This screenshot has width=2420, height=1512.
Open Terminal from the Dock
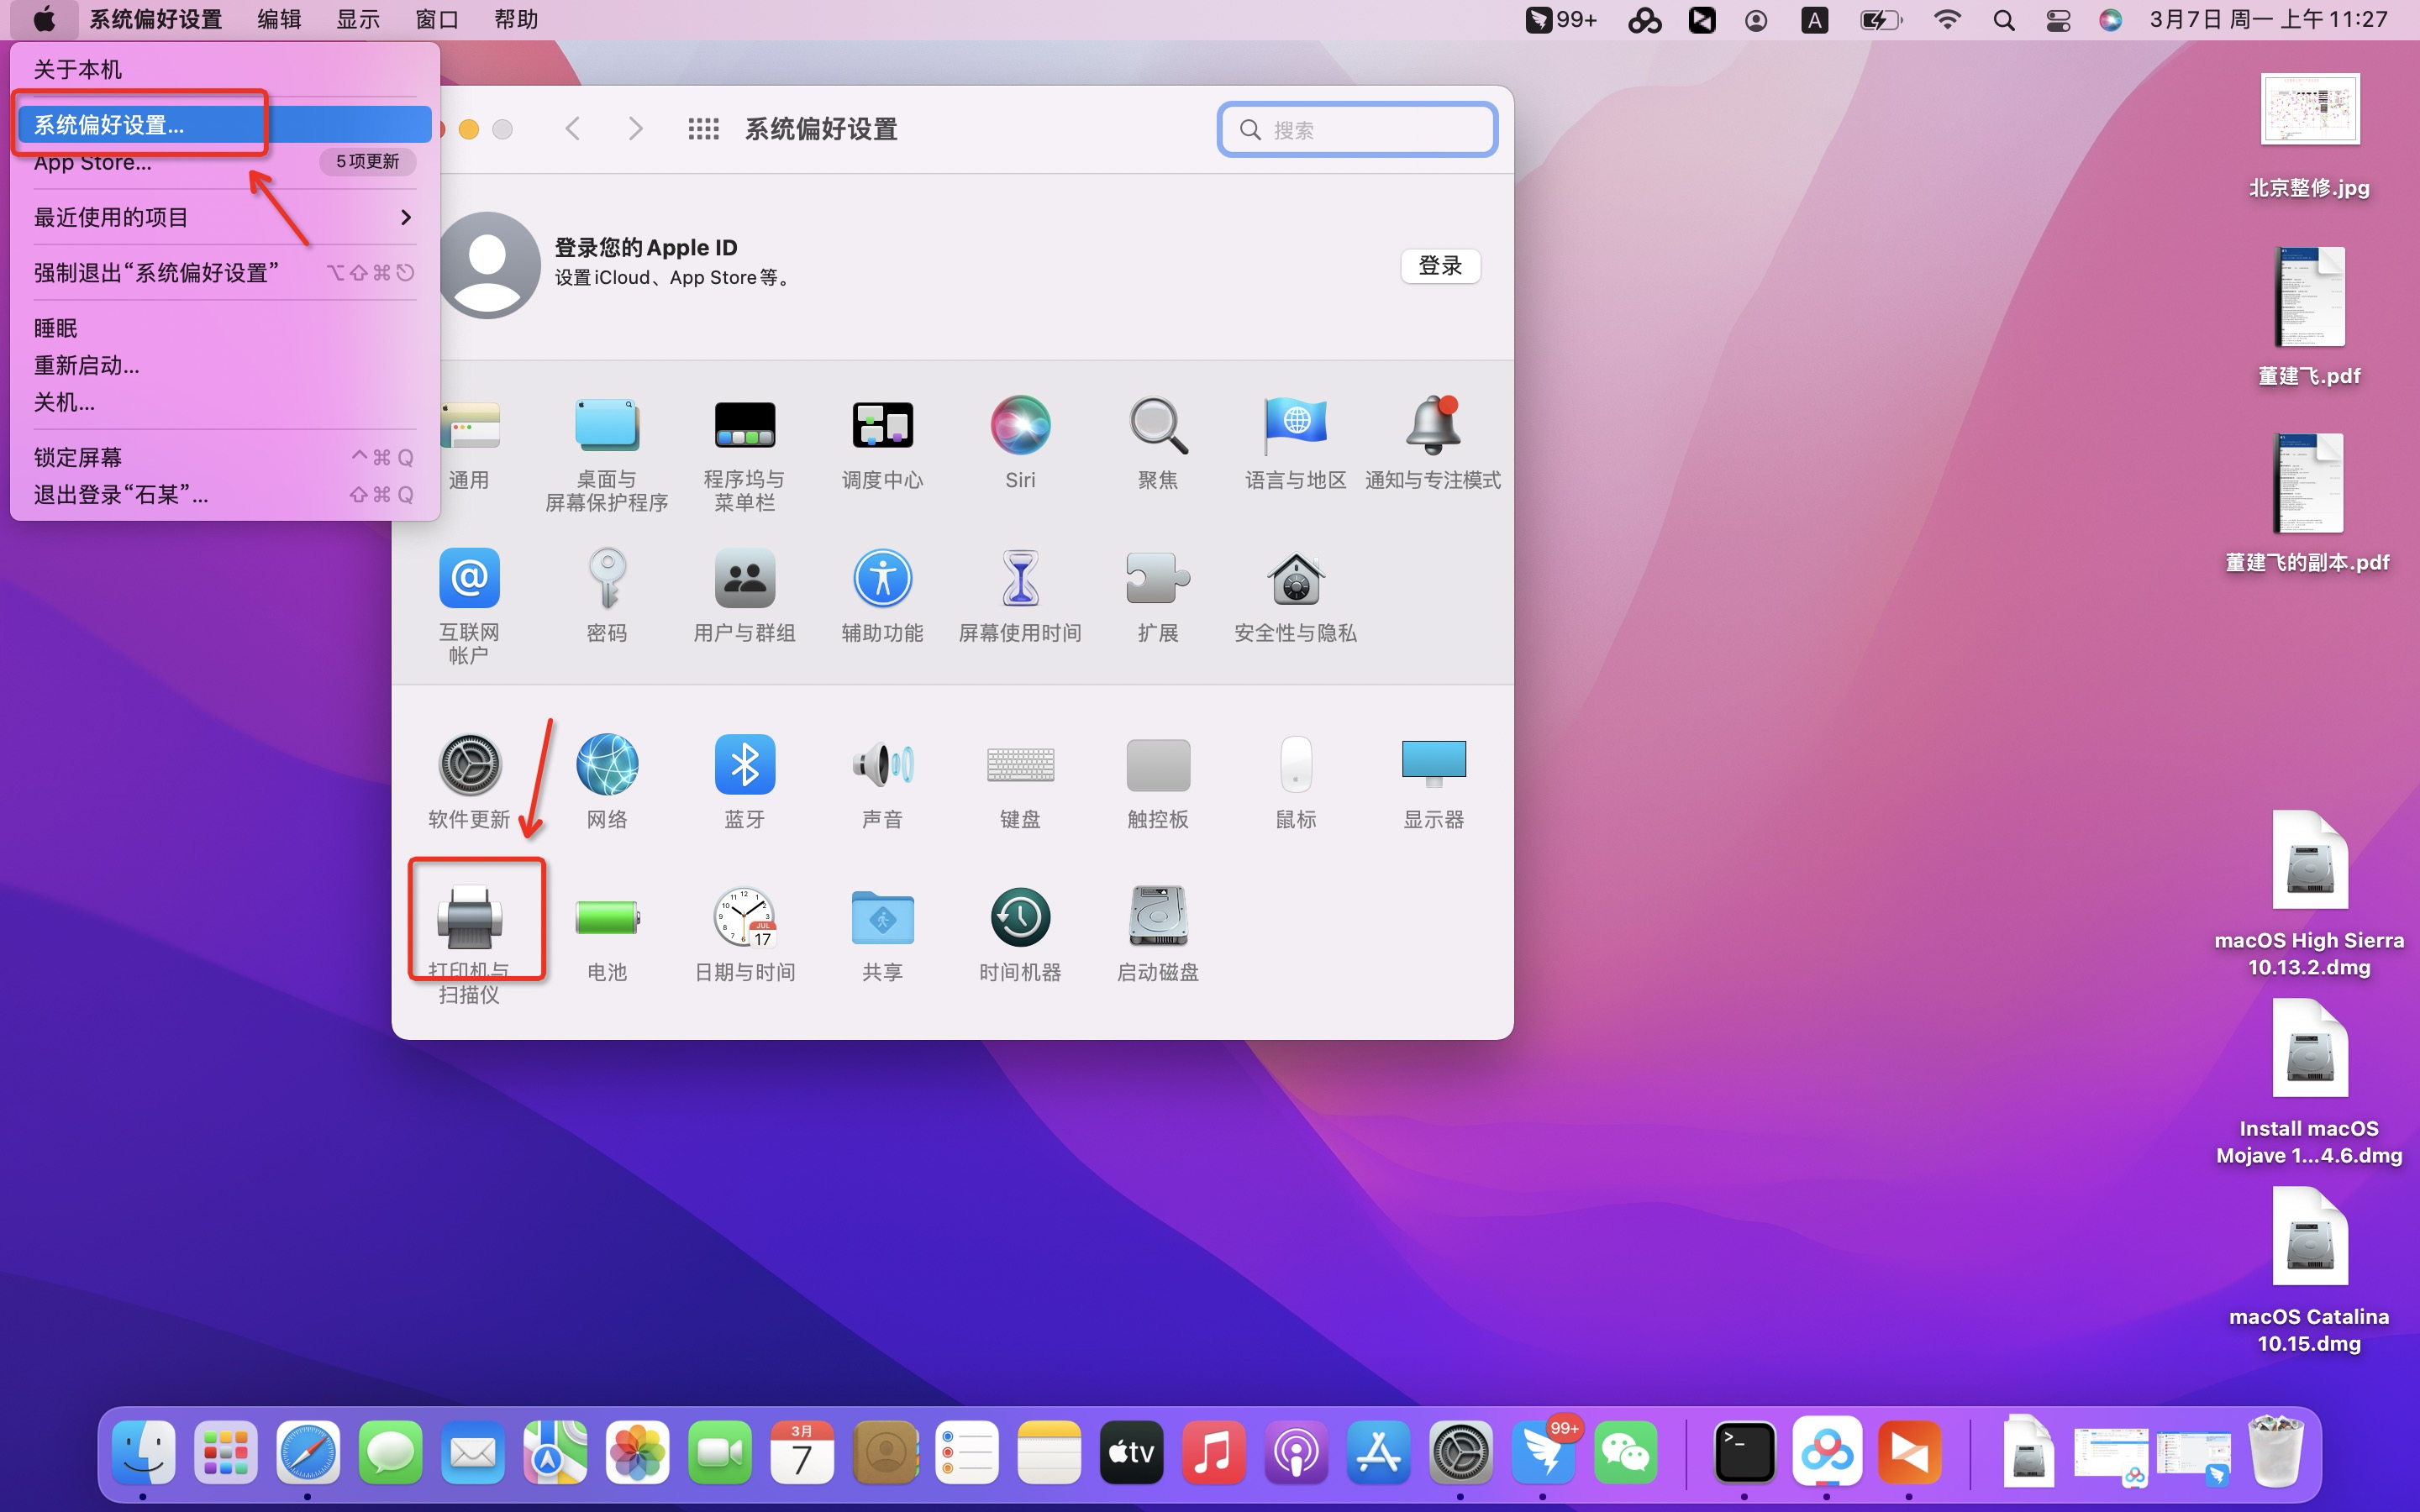tap(1744, 1451)
